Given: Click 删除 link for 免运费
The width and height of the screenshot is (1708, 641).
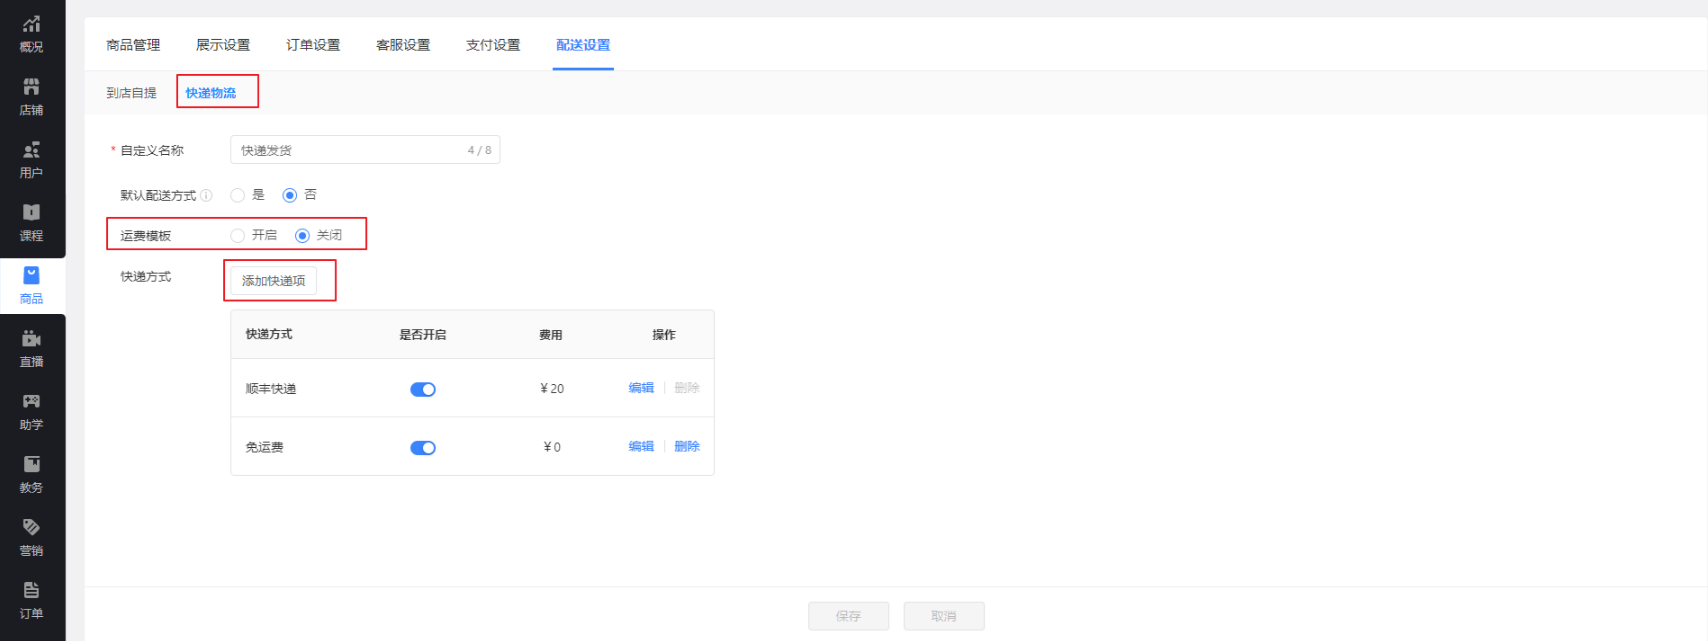Looking at the screenshot, I should [687, 447].
